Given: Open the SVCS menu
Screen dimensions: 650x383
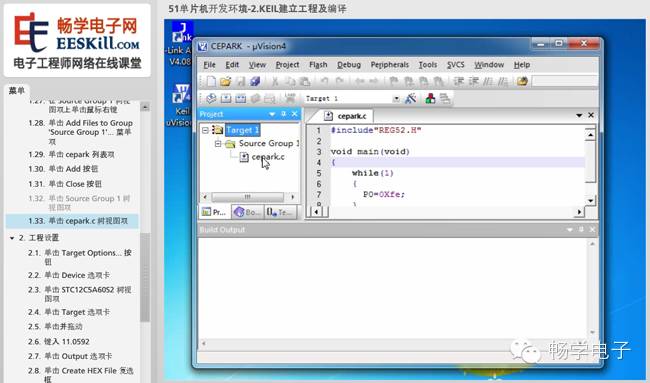Looking at the screenshot, I should 455,65.
